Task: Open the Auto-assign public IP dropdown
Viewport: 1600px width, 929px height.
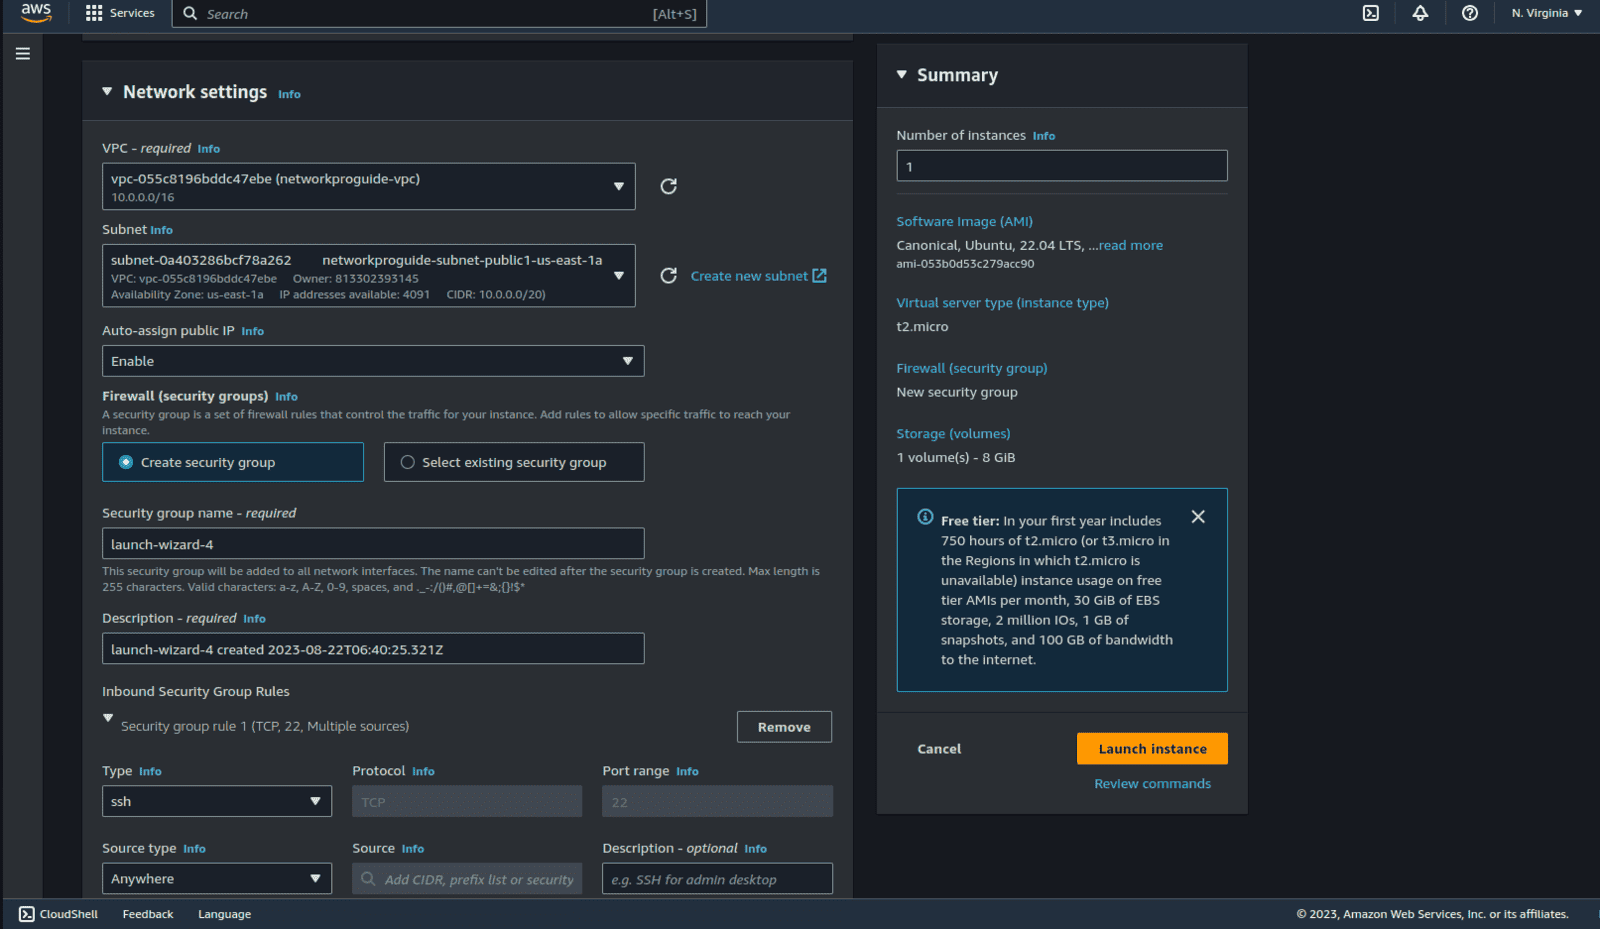Action: 373,361
